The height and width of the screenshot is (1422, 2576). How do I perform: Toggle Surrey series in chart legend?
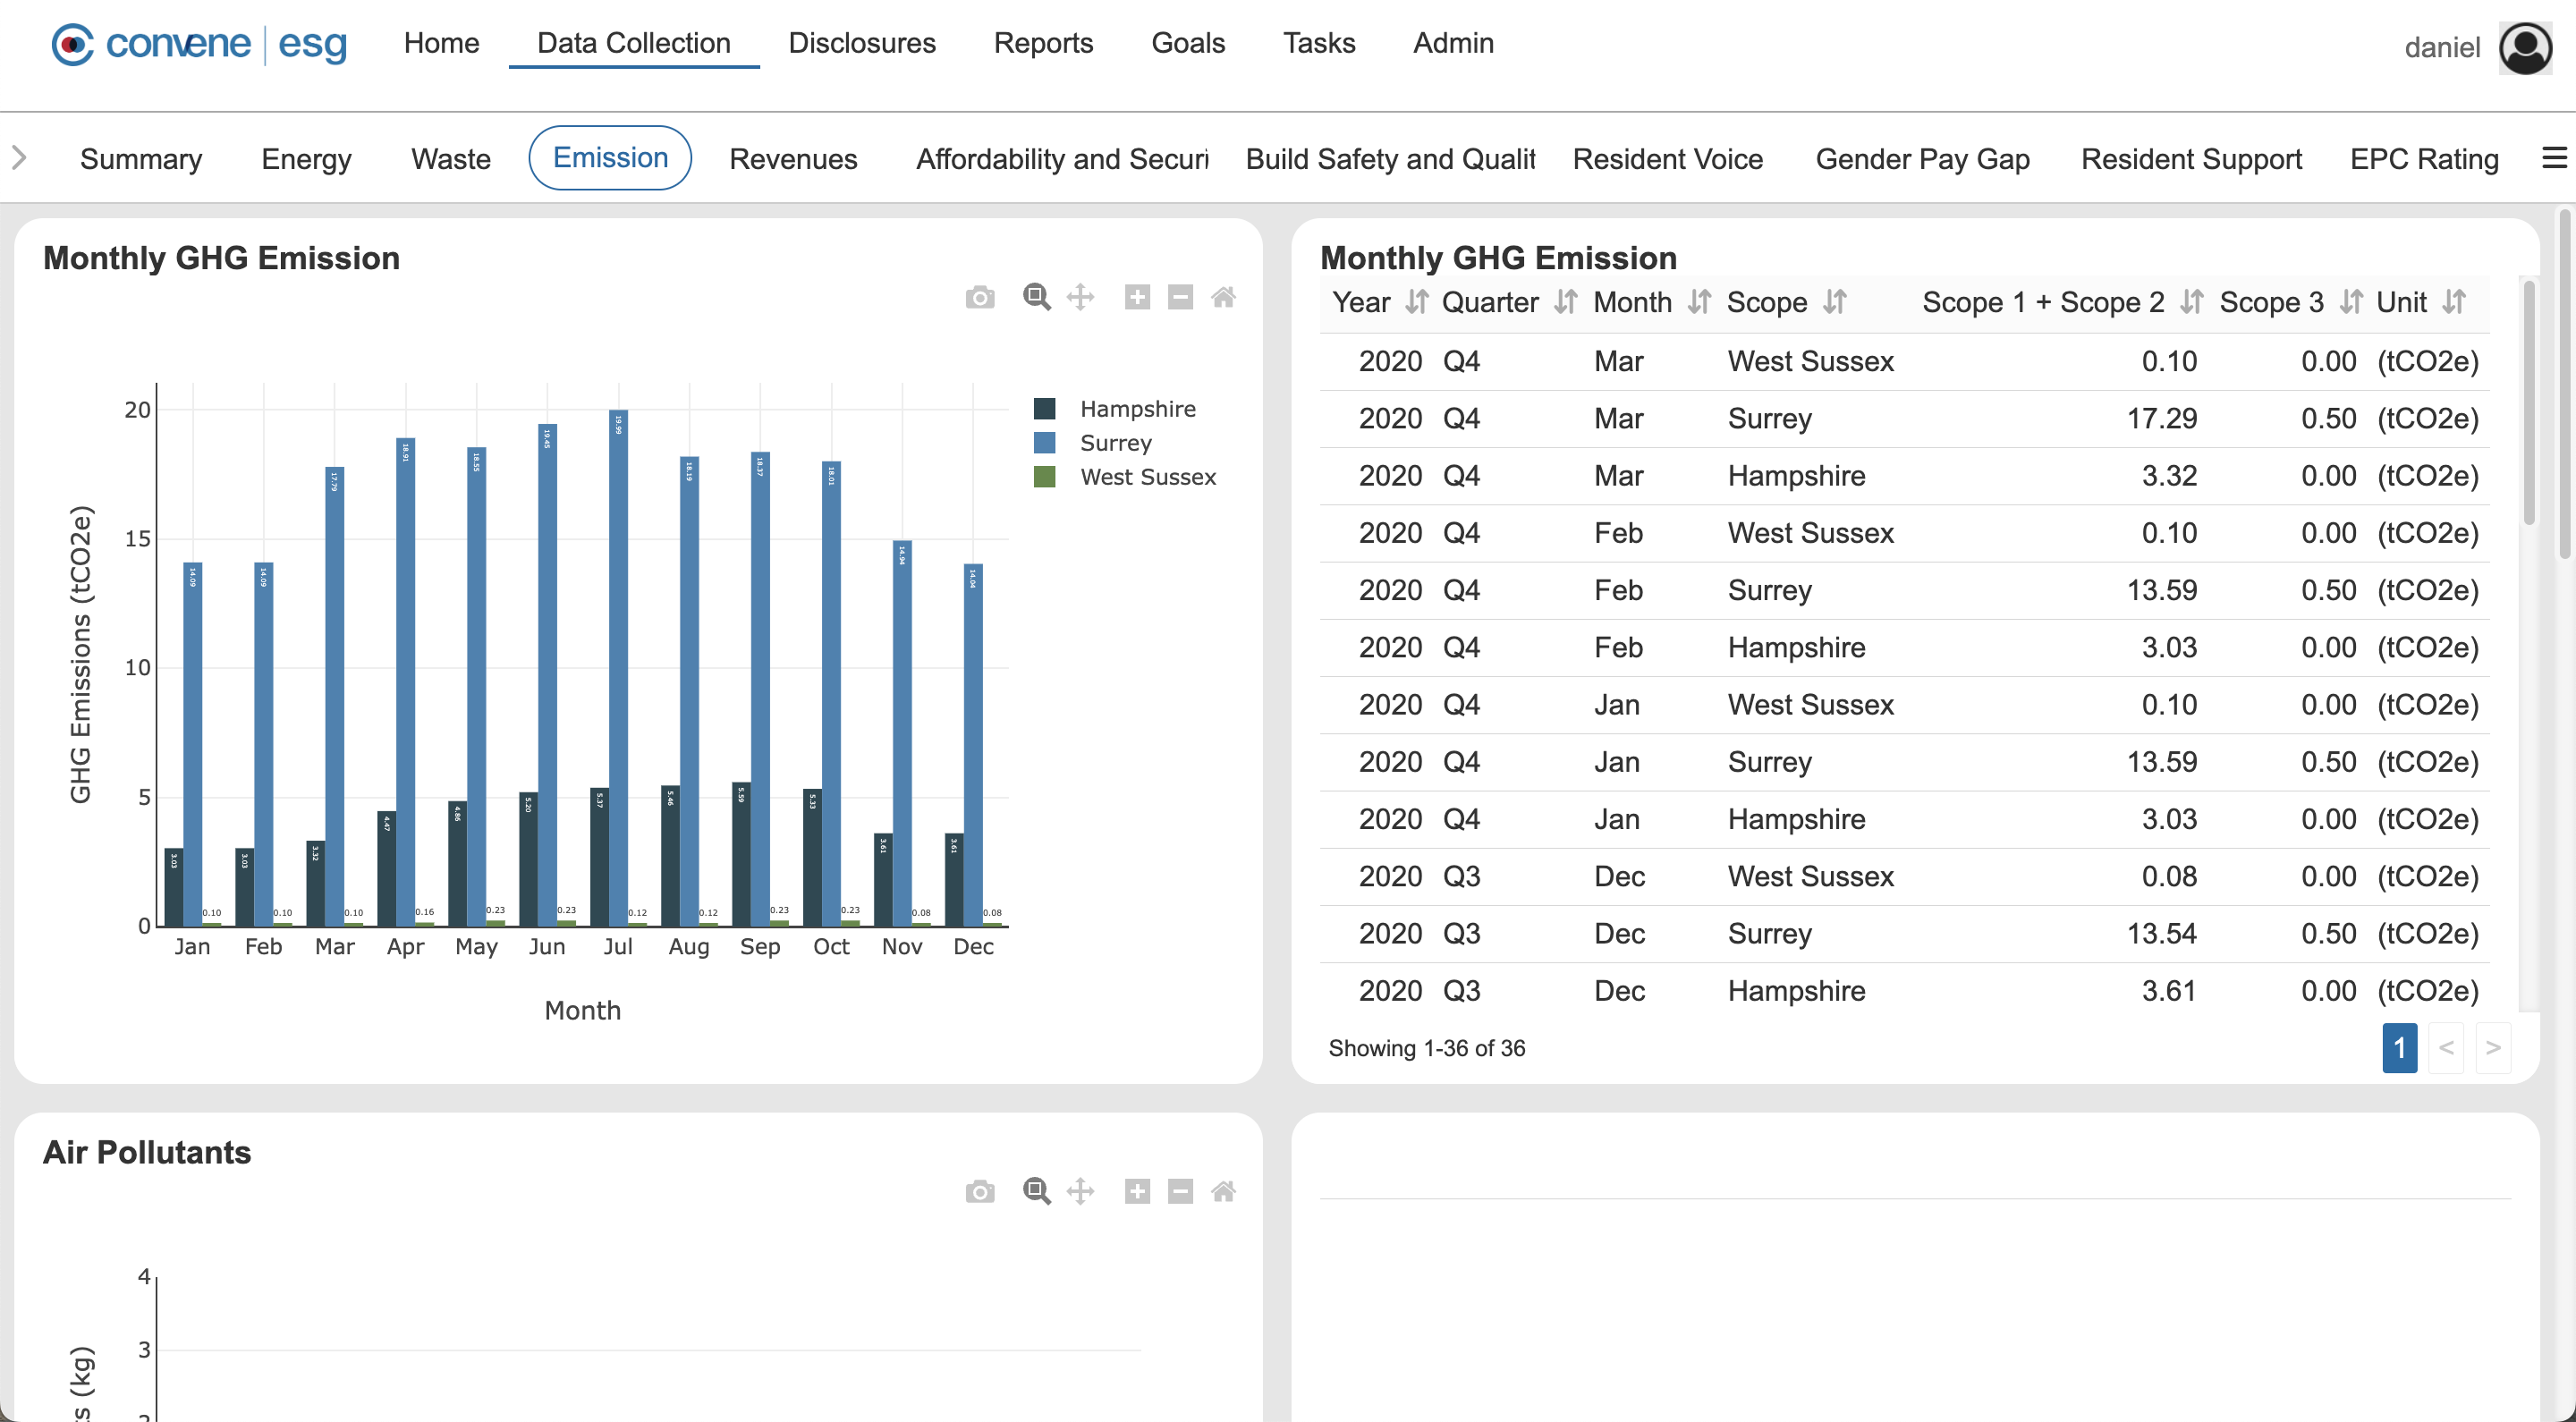(1115, 443)
